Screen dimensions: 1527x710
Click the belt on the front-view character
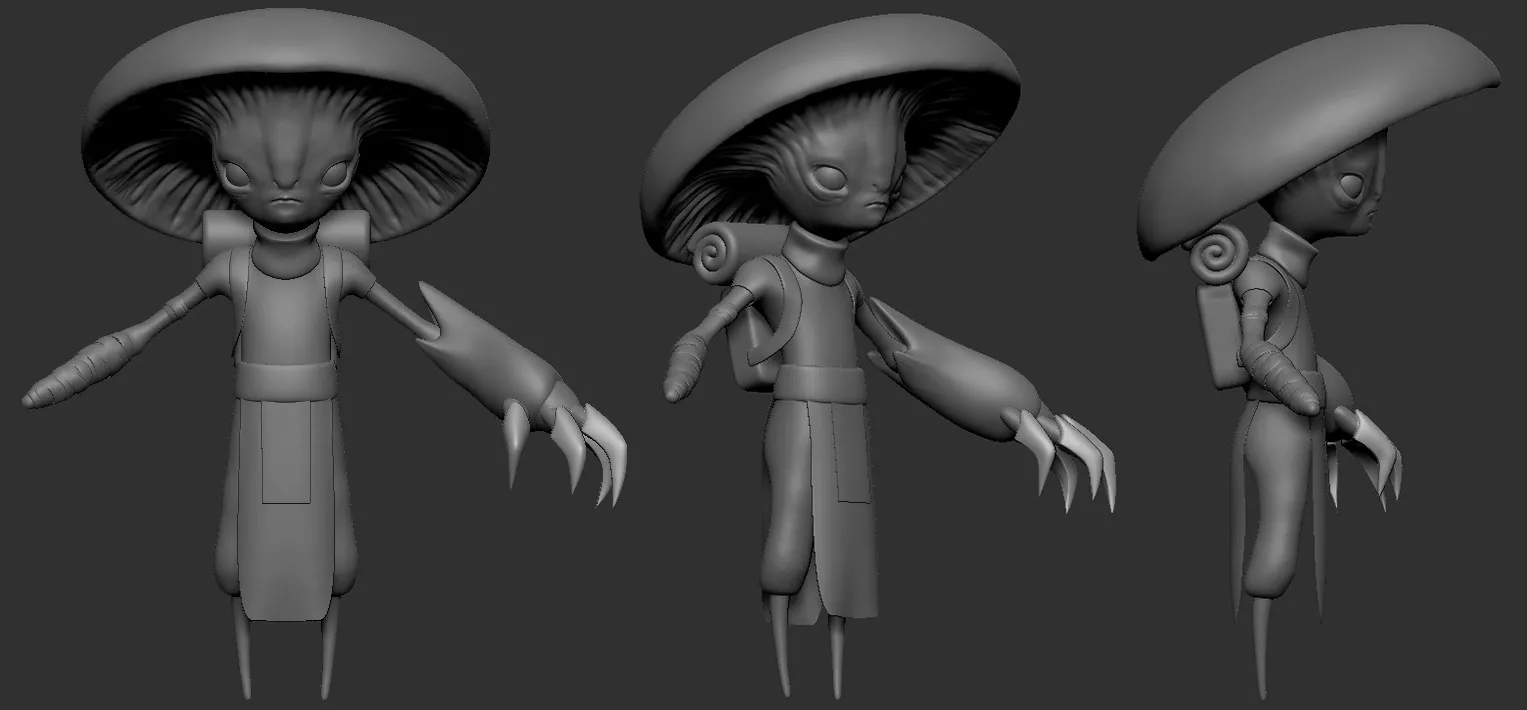click(286, 378)
